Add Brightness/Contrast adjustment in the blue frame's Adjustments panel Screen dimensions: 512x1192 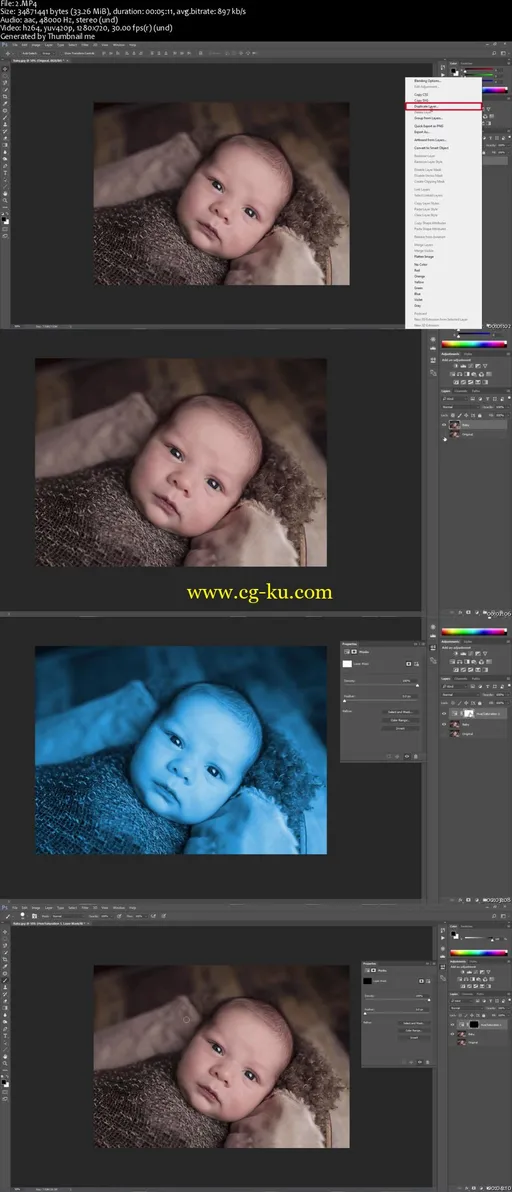(456, 654)
